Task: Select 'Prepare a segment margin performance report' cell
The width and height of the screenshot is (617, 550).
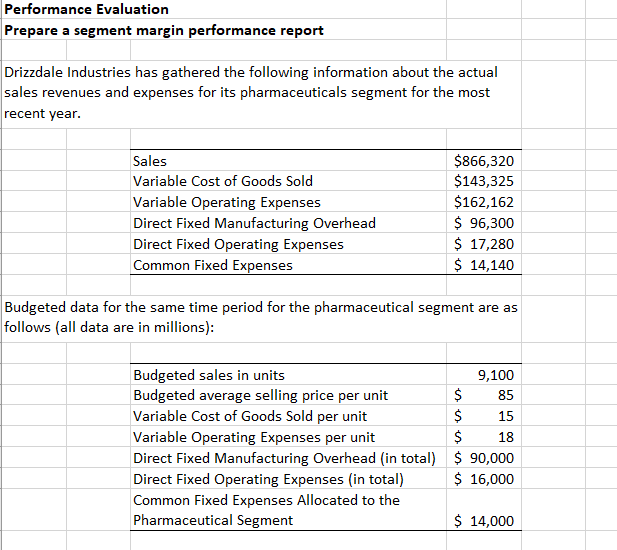Action: 224,30
